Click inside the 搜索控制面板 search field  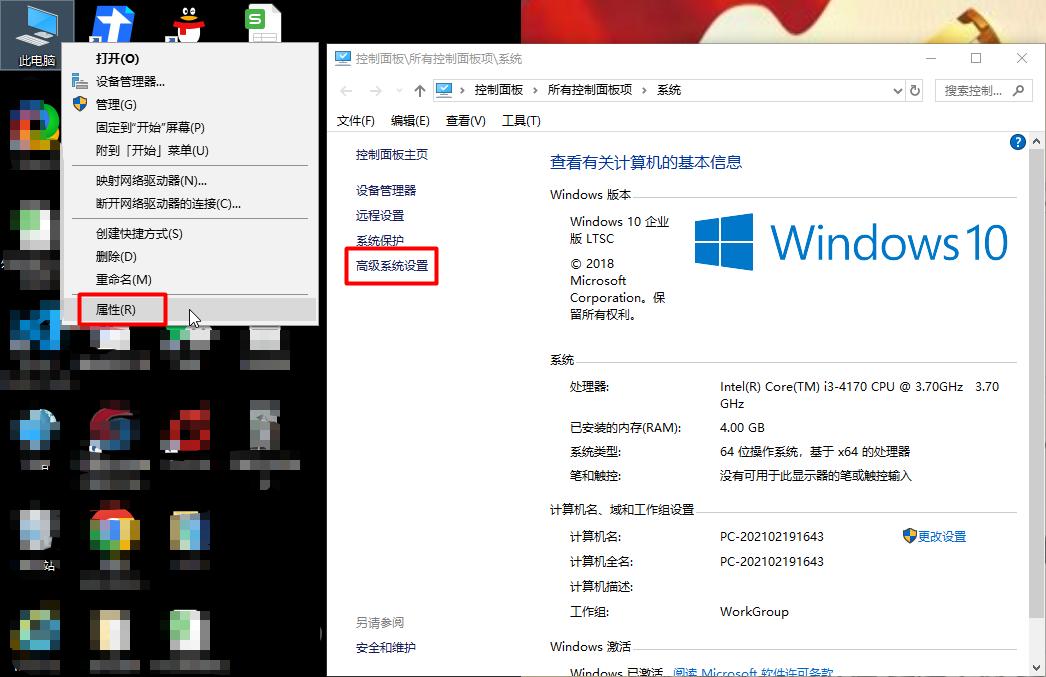(x=977, y=90)
